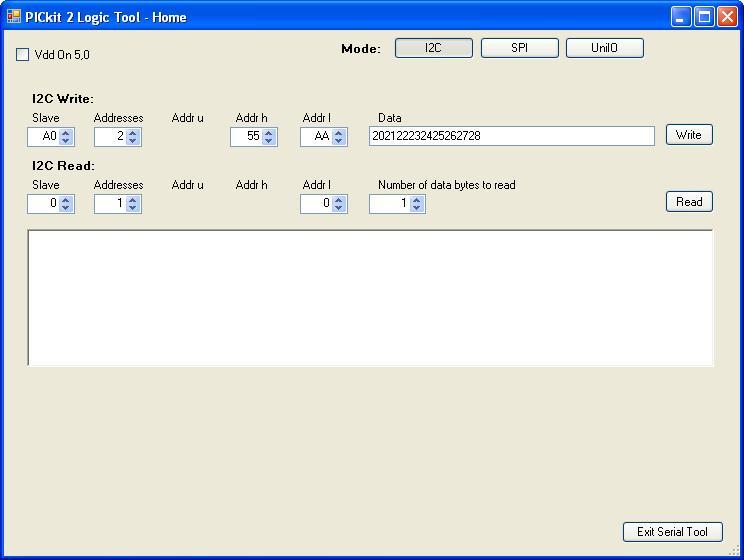Viewport: 744px width, 560px height.
Task: Decrease I2C Read Addresses count
Action: (x=133, y=208)
